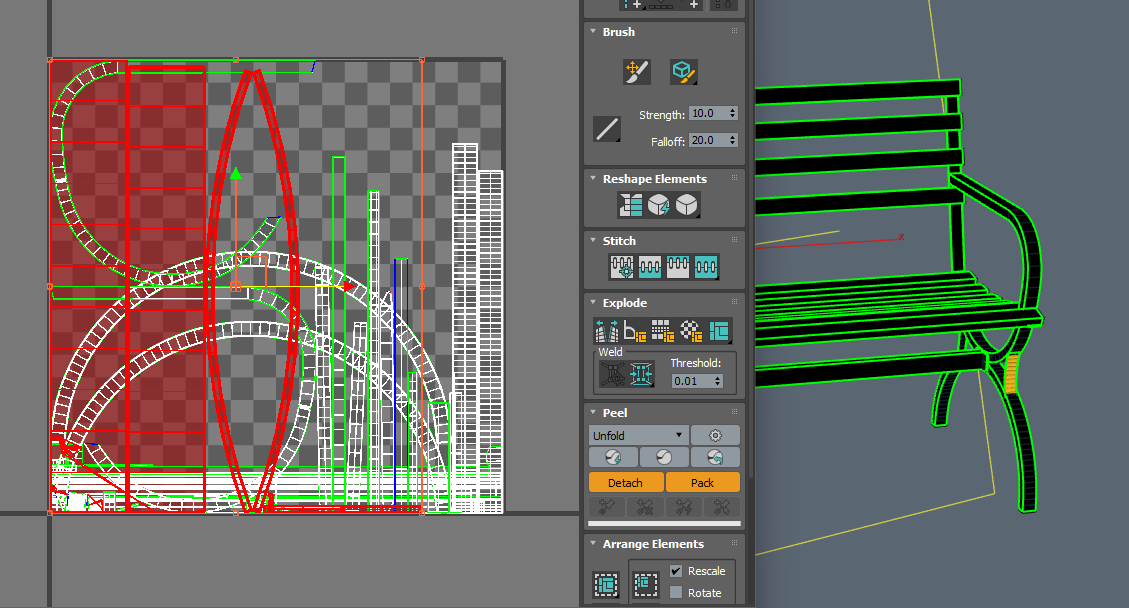
Task: Collapse the Stitch rollout
Action: (618, 241)
